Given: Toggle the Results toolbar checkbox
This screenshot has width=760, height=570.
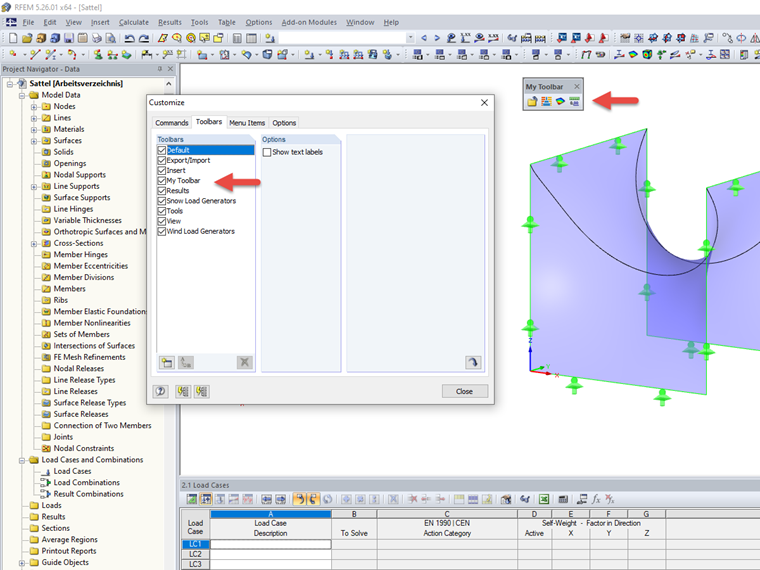Looking at the screenshot, I should click(x=161, y=191).
